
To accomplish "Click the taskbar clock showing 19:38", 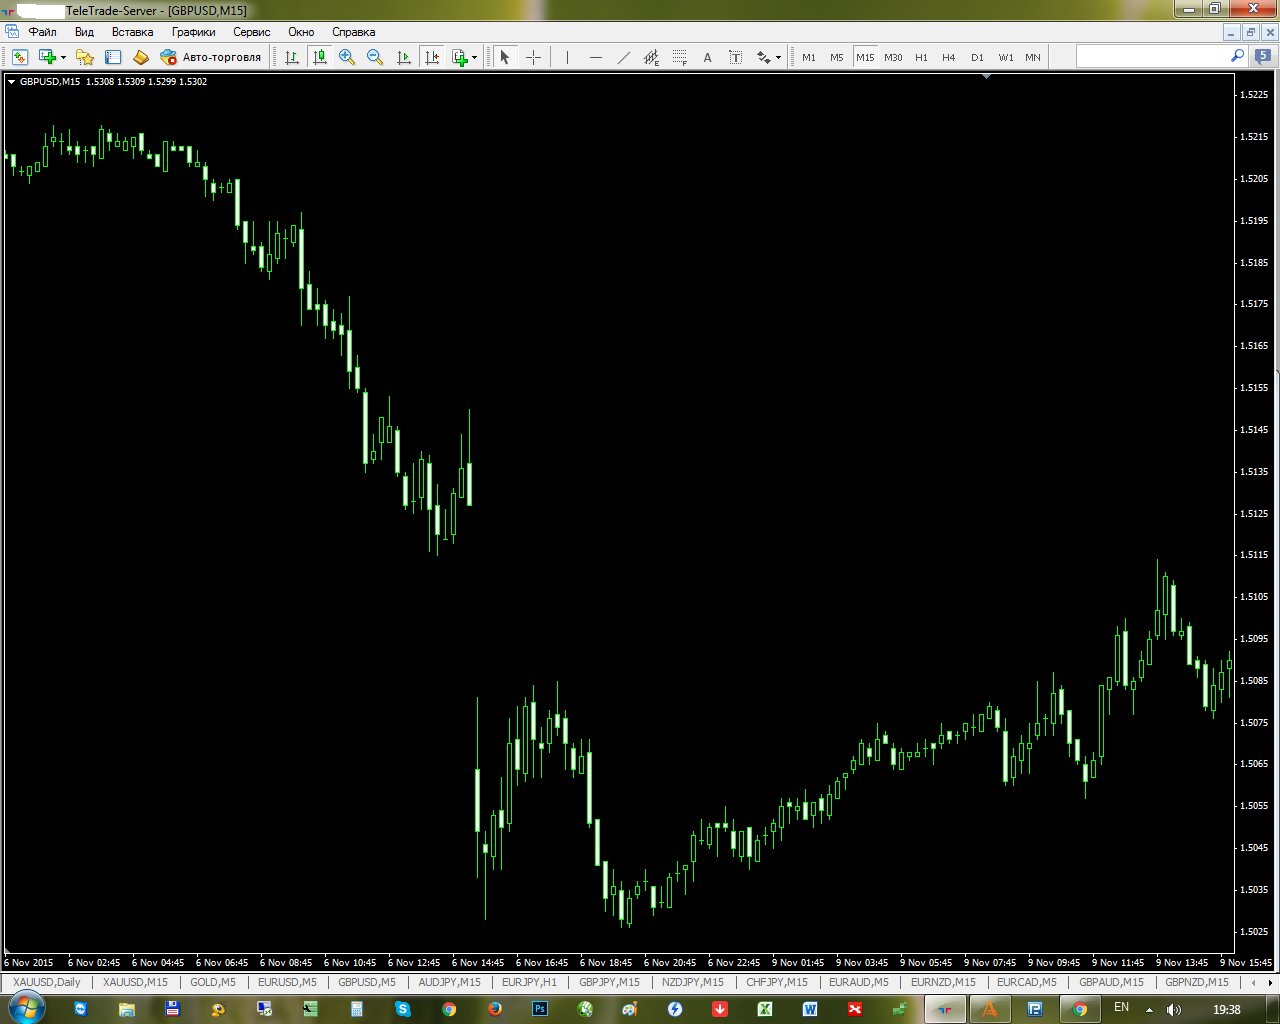I will [x=1226, y=1009].
